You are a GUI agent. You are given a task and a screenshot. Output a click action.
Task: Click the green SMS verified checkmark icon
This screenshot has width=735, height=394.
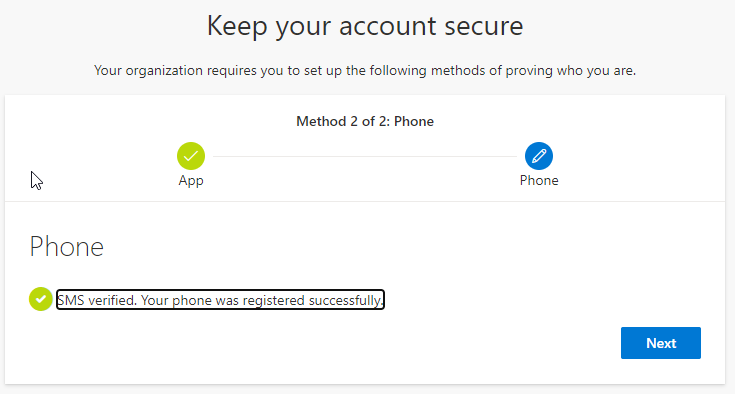(41, 299)
